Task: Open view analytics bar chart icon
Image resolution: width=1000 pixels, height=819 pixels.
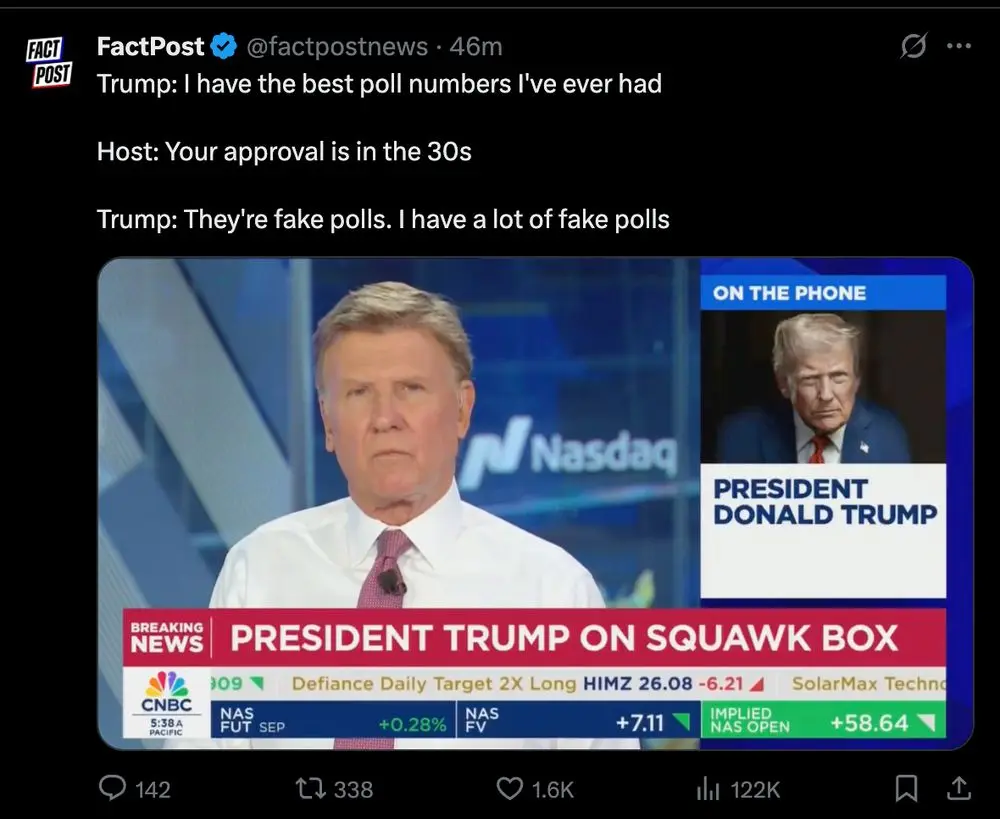Action: 708,789
